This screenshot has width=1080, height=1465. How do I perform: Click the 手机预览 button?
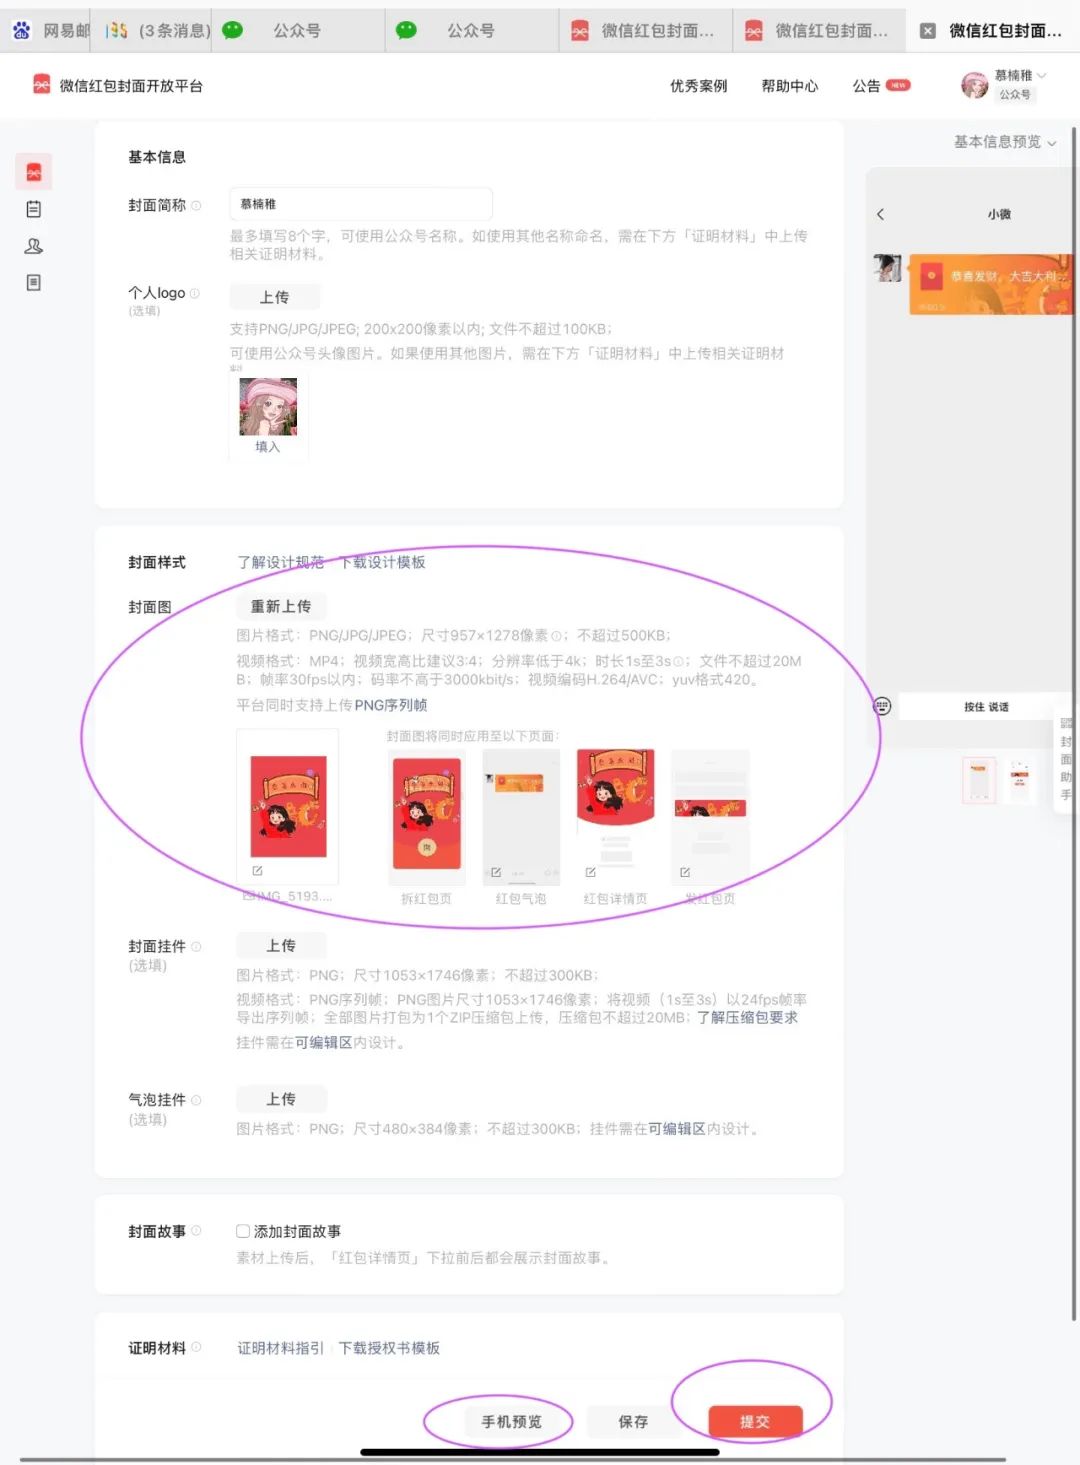(x=511, y=1421)
